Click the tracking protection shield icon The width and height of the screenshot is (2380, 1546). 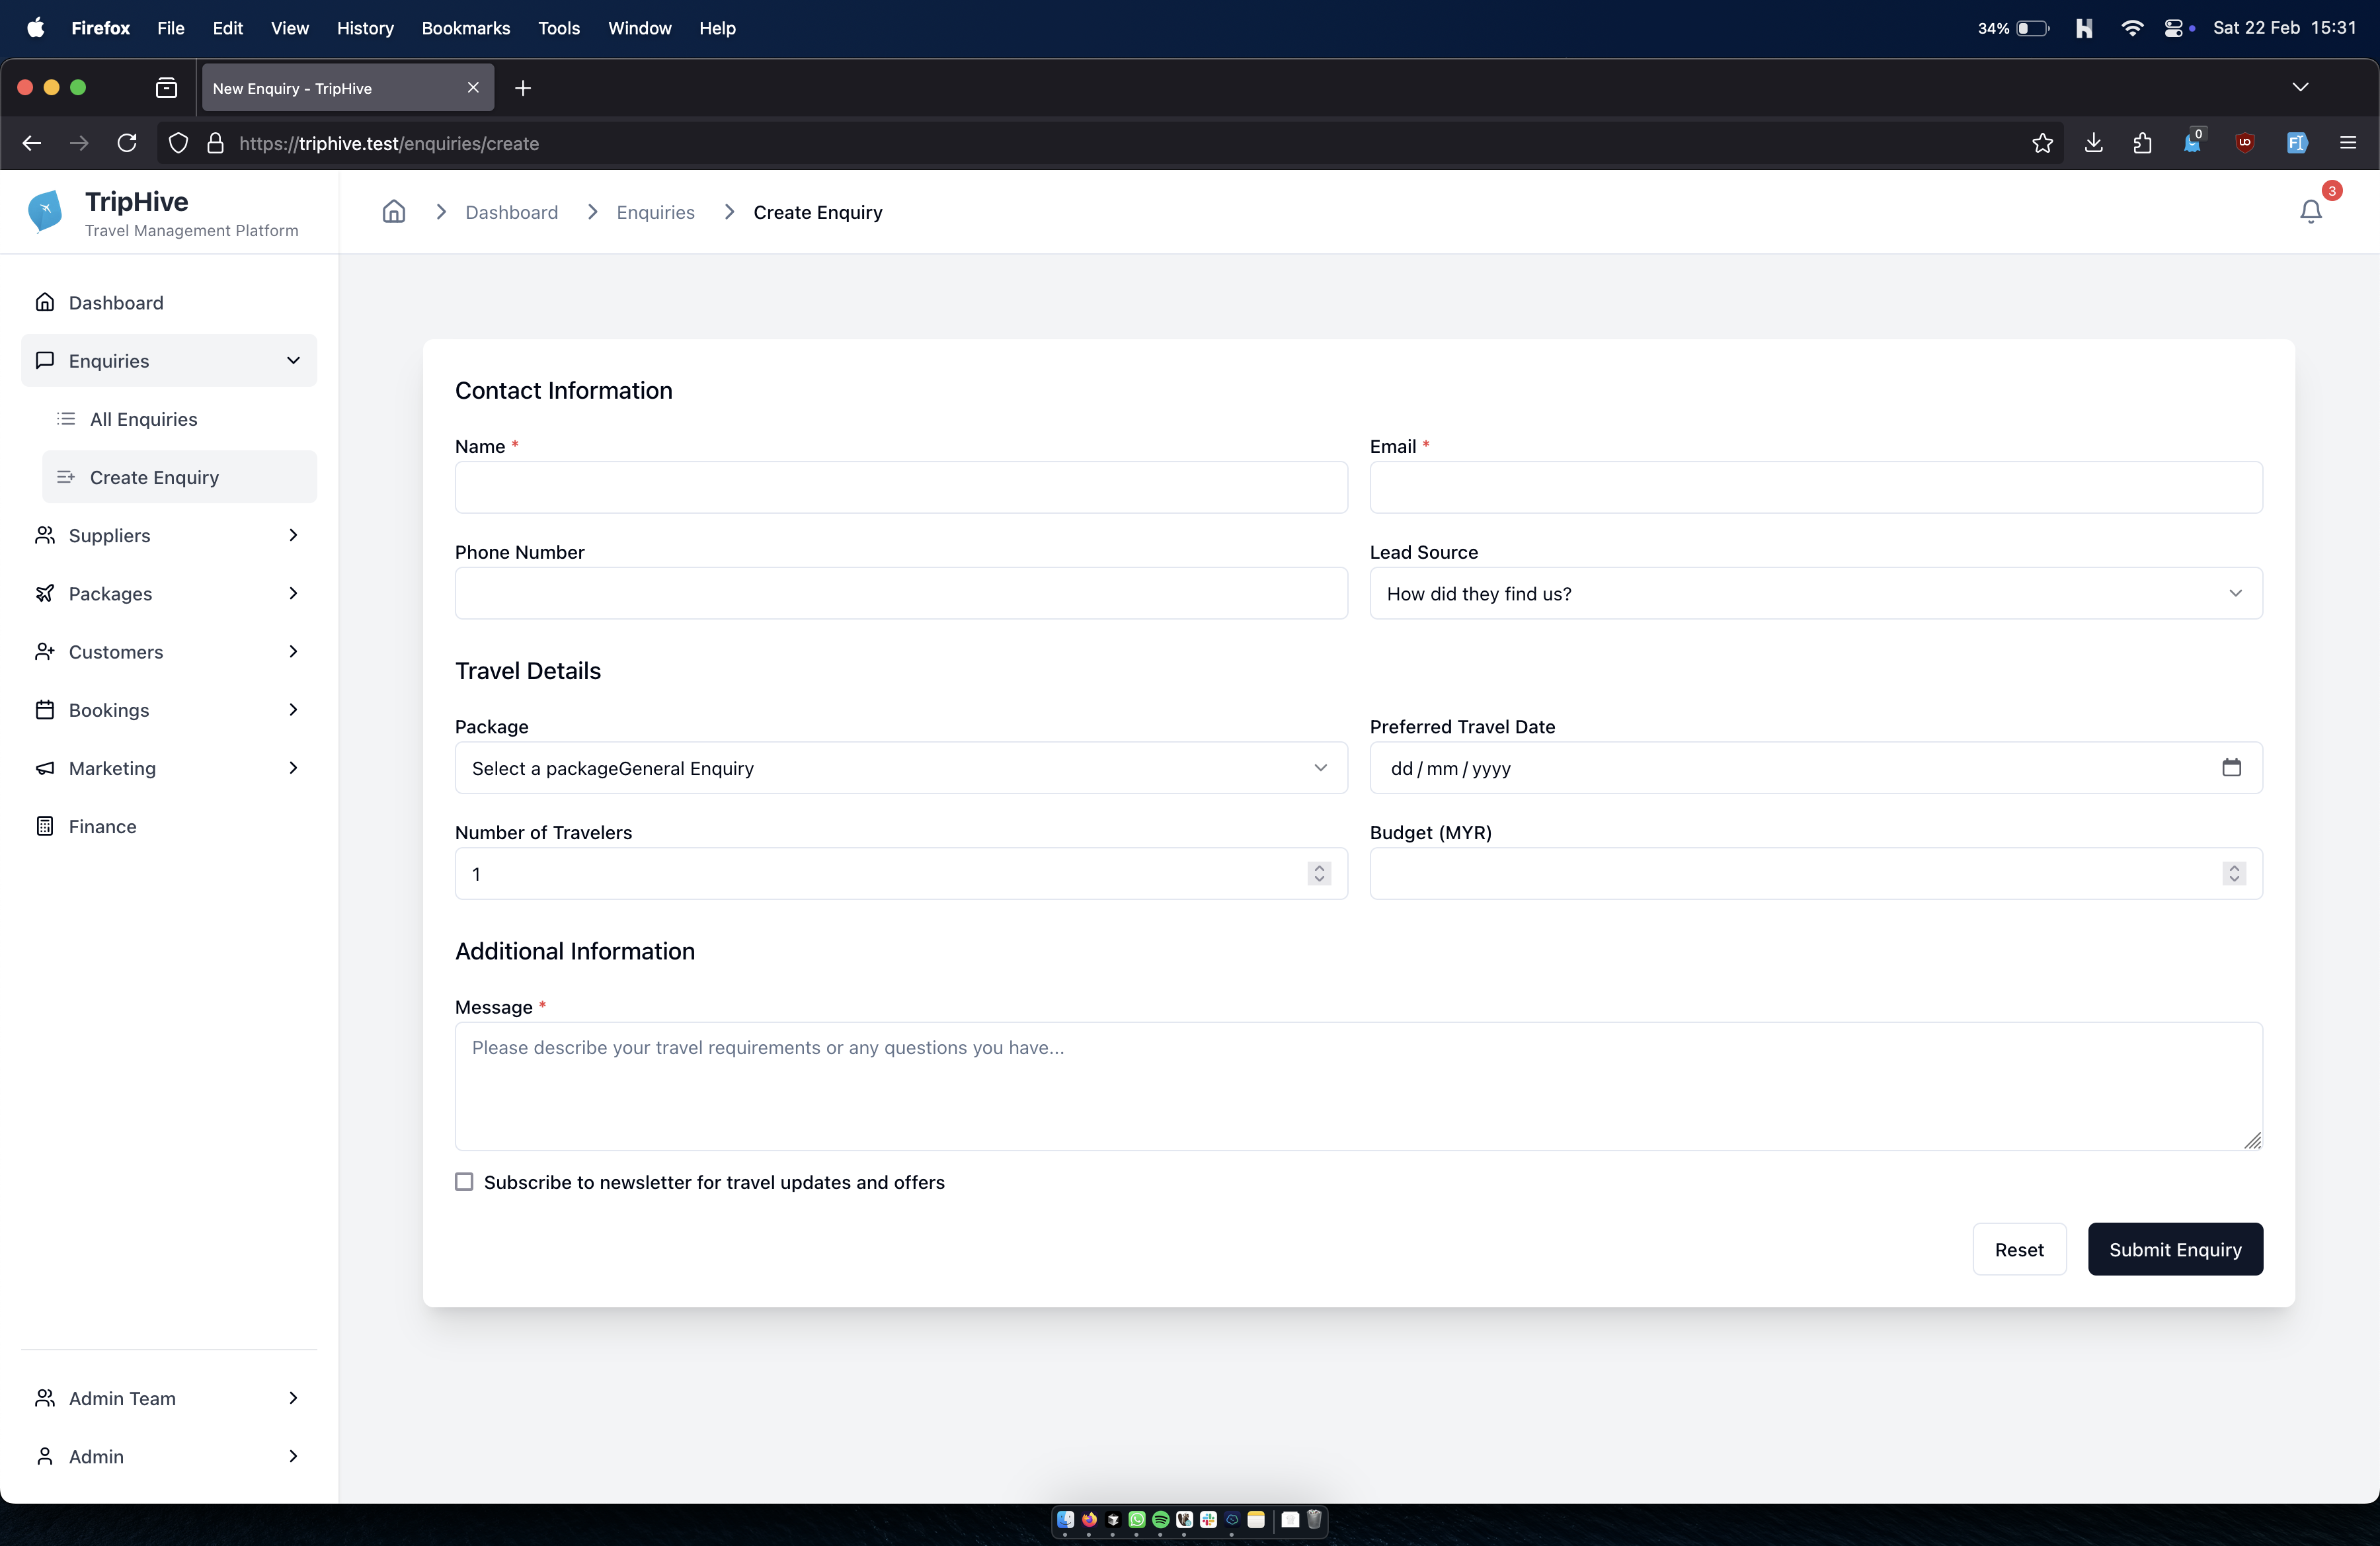178,143
